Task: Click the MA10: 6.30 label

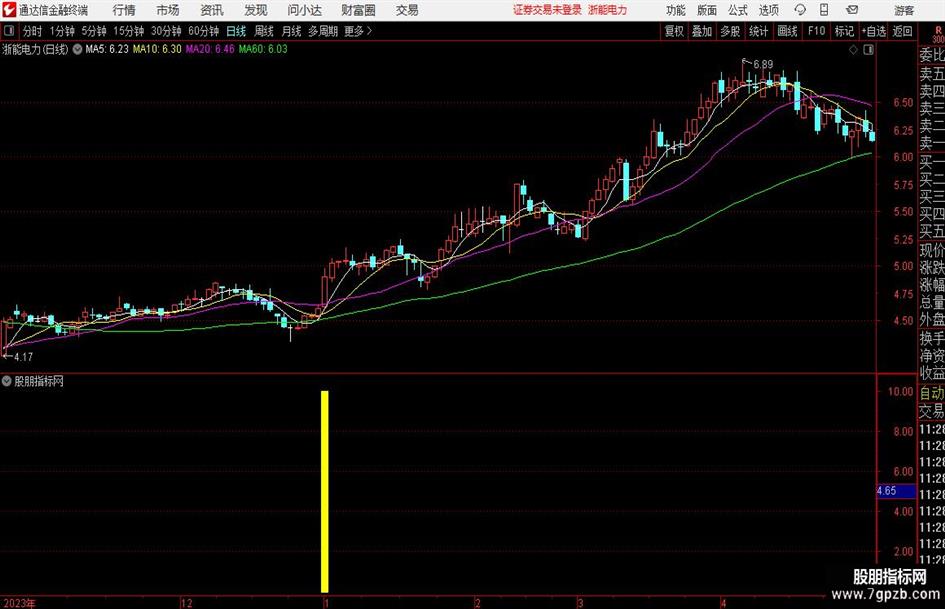Action: click(157, 49)
